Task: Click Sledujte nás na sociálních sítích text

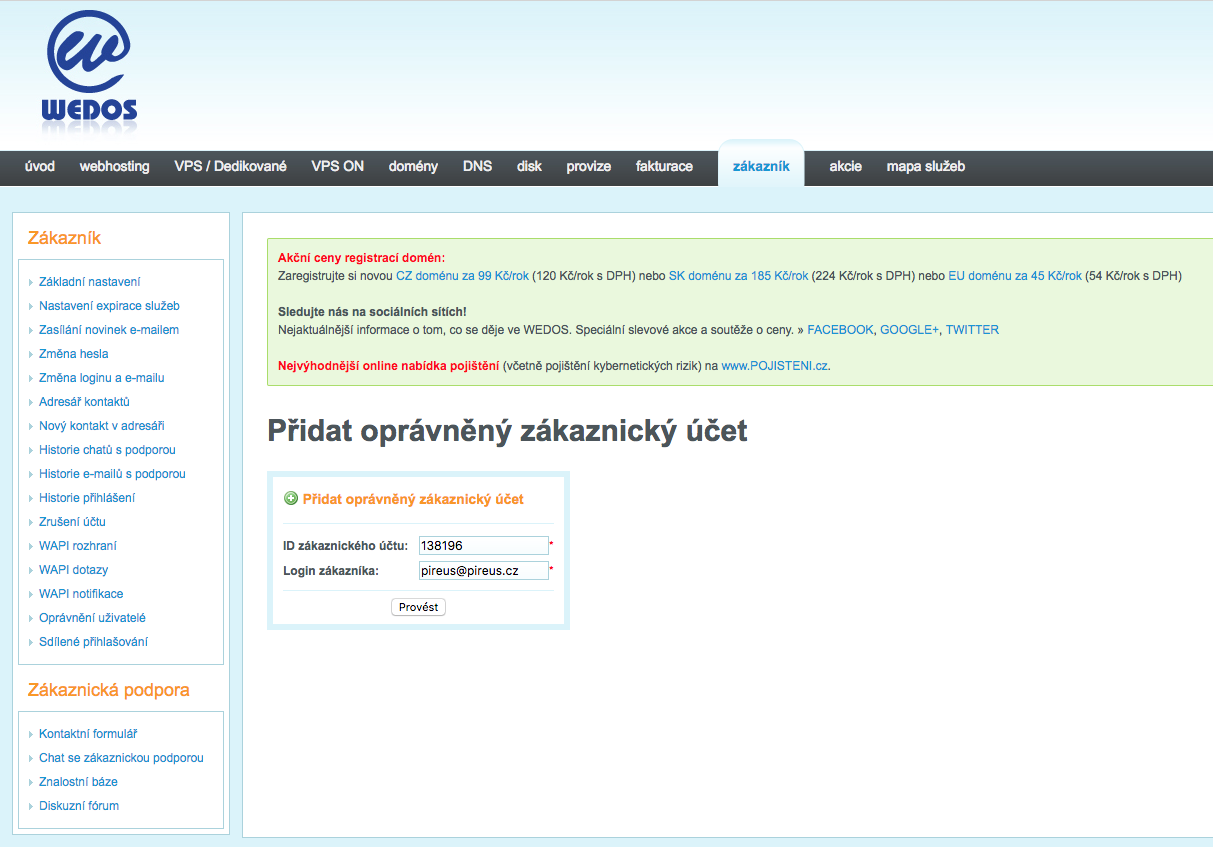Action: click(x=372, y=312)
